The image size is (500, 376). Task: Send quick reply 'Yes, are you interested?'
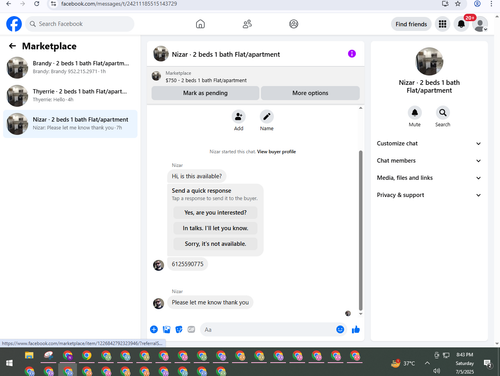coord(215,212)
